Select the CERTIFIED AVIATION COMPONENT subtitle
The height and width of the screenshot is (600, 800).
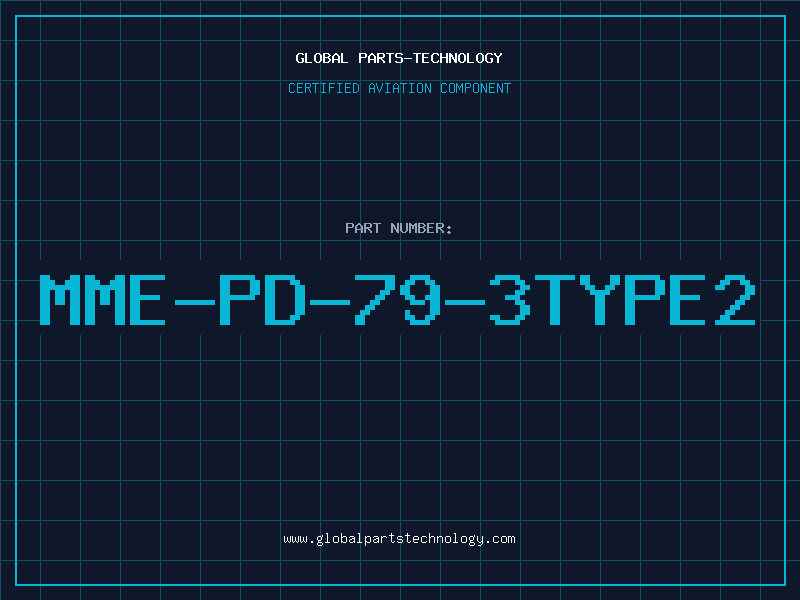(399, 88)
